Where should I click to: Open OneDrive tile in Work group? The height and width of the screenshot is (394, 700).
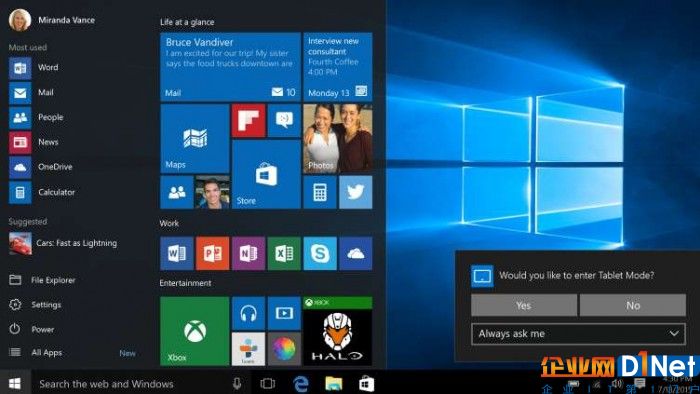click(355, 253)
